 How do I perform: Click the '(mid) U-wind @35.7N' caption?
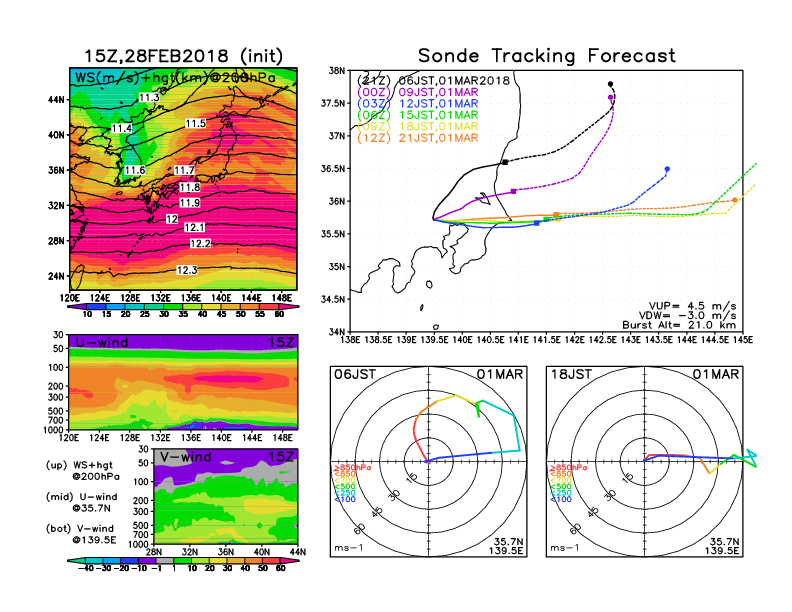[81, 502]
